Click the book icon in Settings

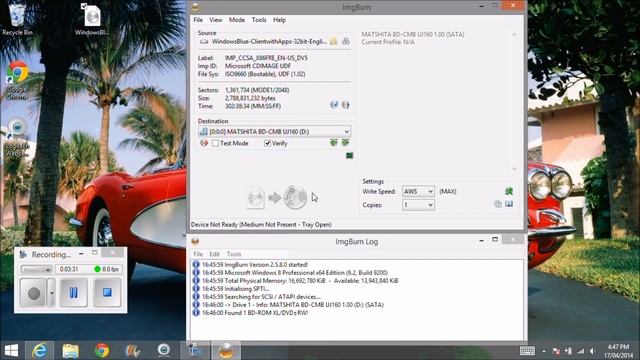tap(509, 204)
